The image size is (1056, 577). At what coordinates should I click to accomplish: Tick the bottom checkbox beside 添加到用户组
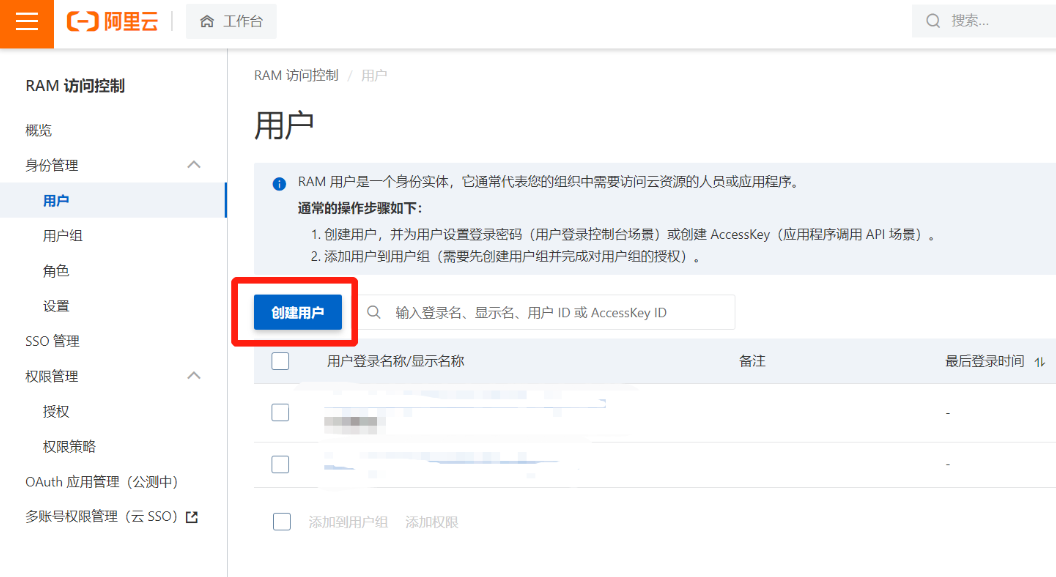pos(282,522)
